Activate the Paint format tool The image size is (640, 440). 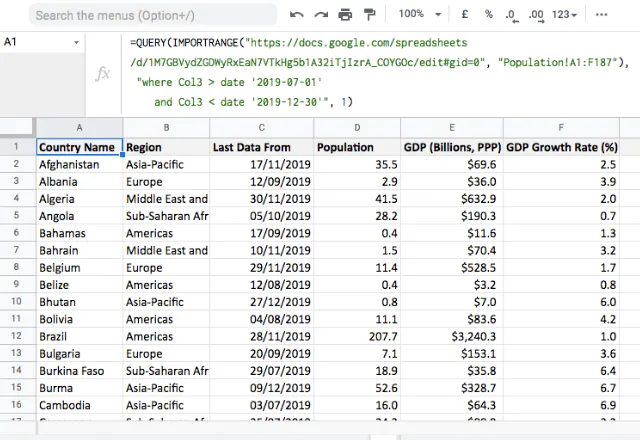(369, 15)
